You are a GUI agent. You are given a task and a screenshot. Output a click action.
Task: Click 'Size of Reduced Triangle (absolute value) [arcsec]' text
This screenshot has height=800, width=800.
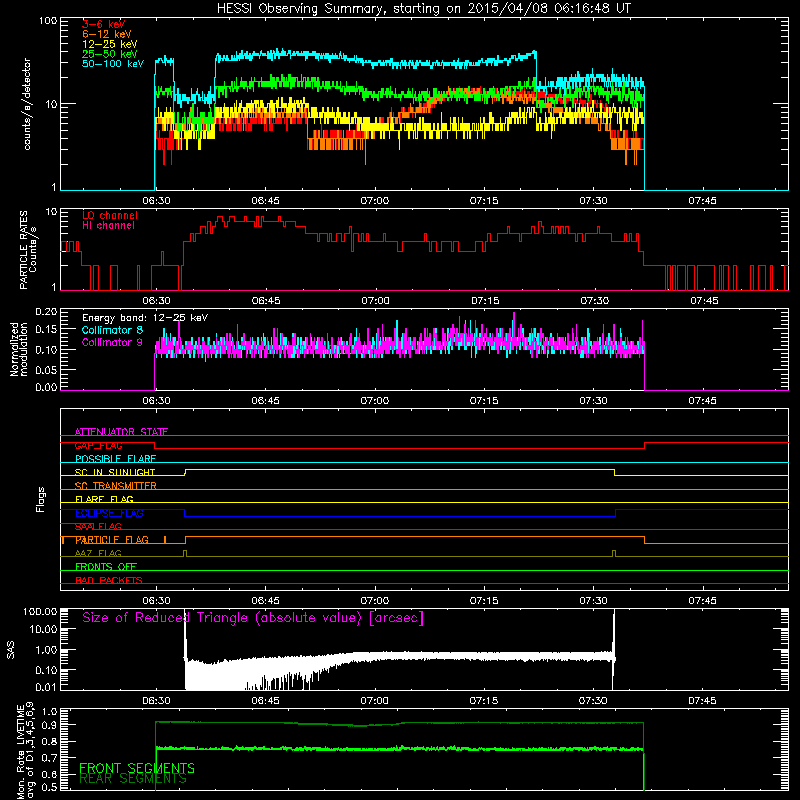[253, 618]
